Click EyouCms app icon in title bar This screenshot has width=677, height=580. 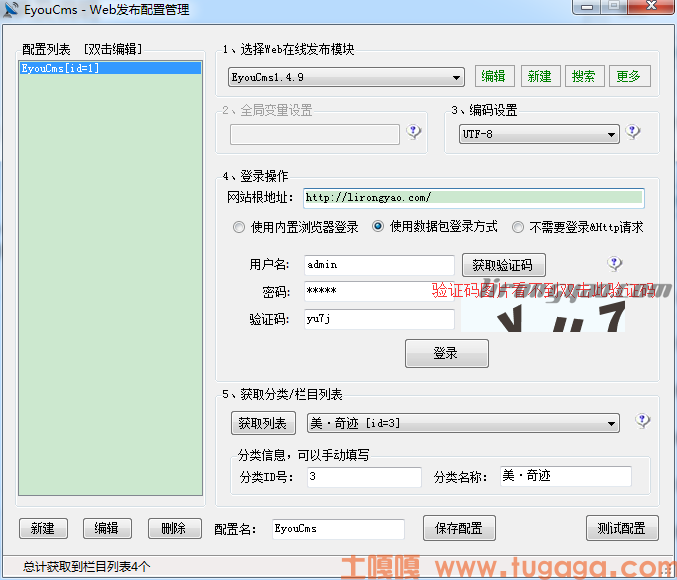10,10
